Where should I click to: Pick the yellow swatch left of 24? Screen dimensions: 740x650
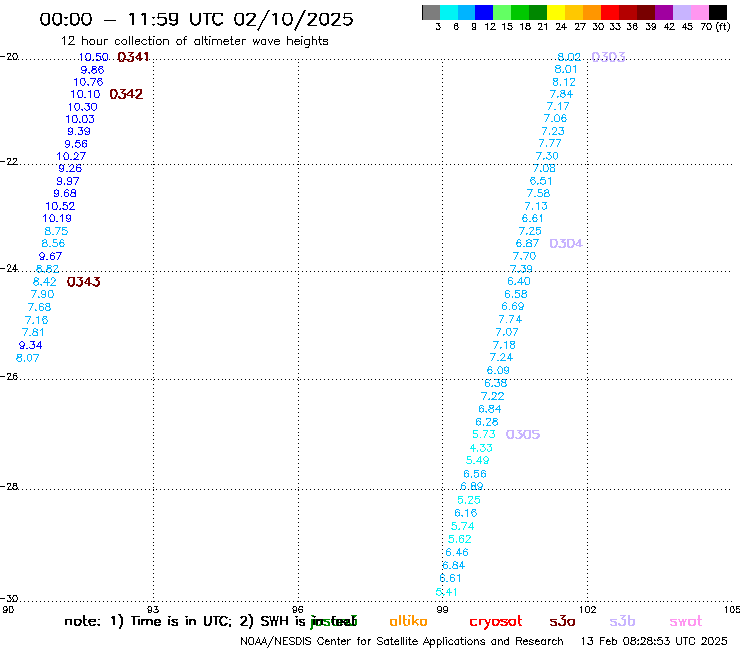click(x=556, y=12)
